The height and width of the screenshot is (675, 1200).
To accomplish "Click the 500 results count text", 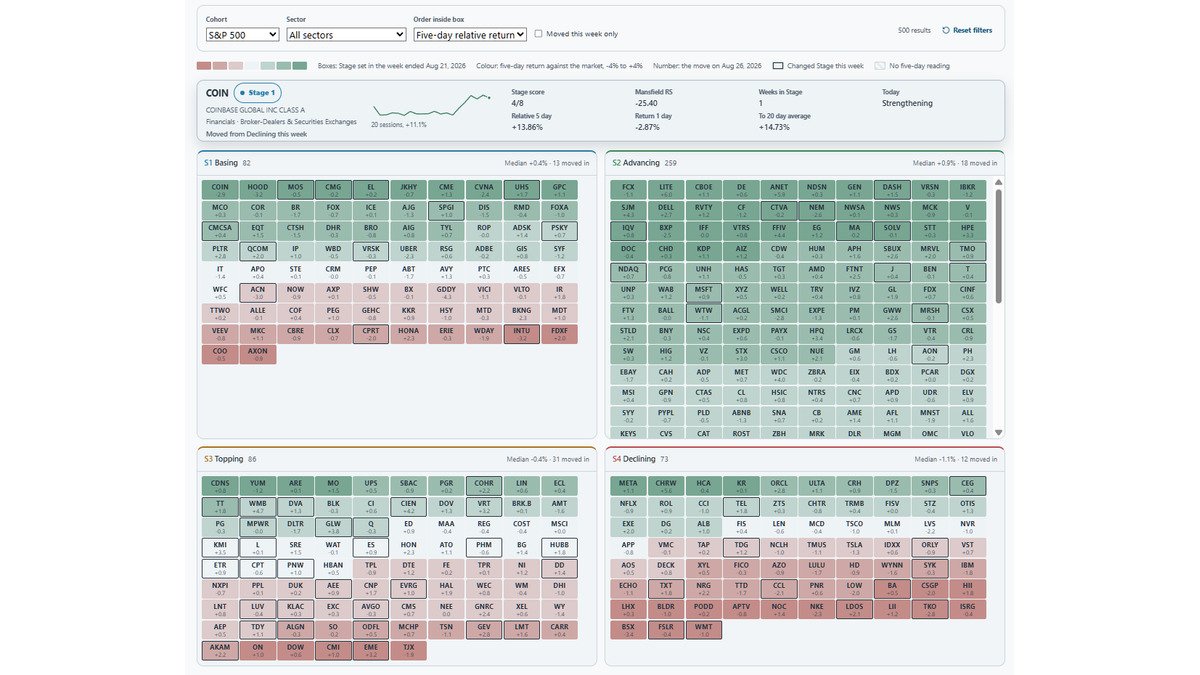I will point(915,30).
